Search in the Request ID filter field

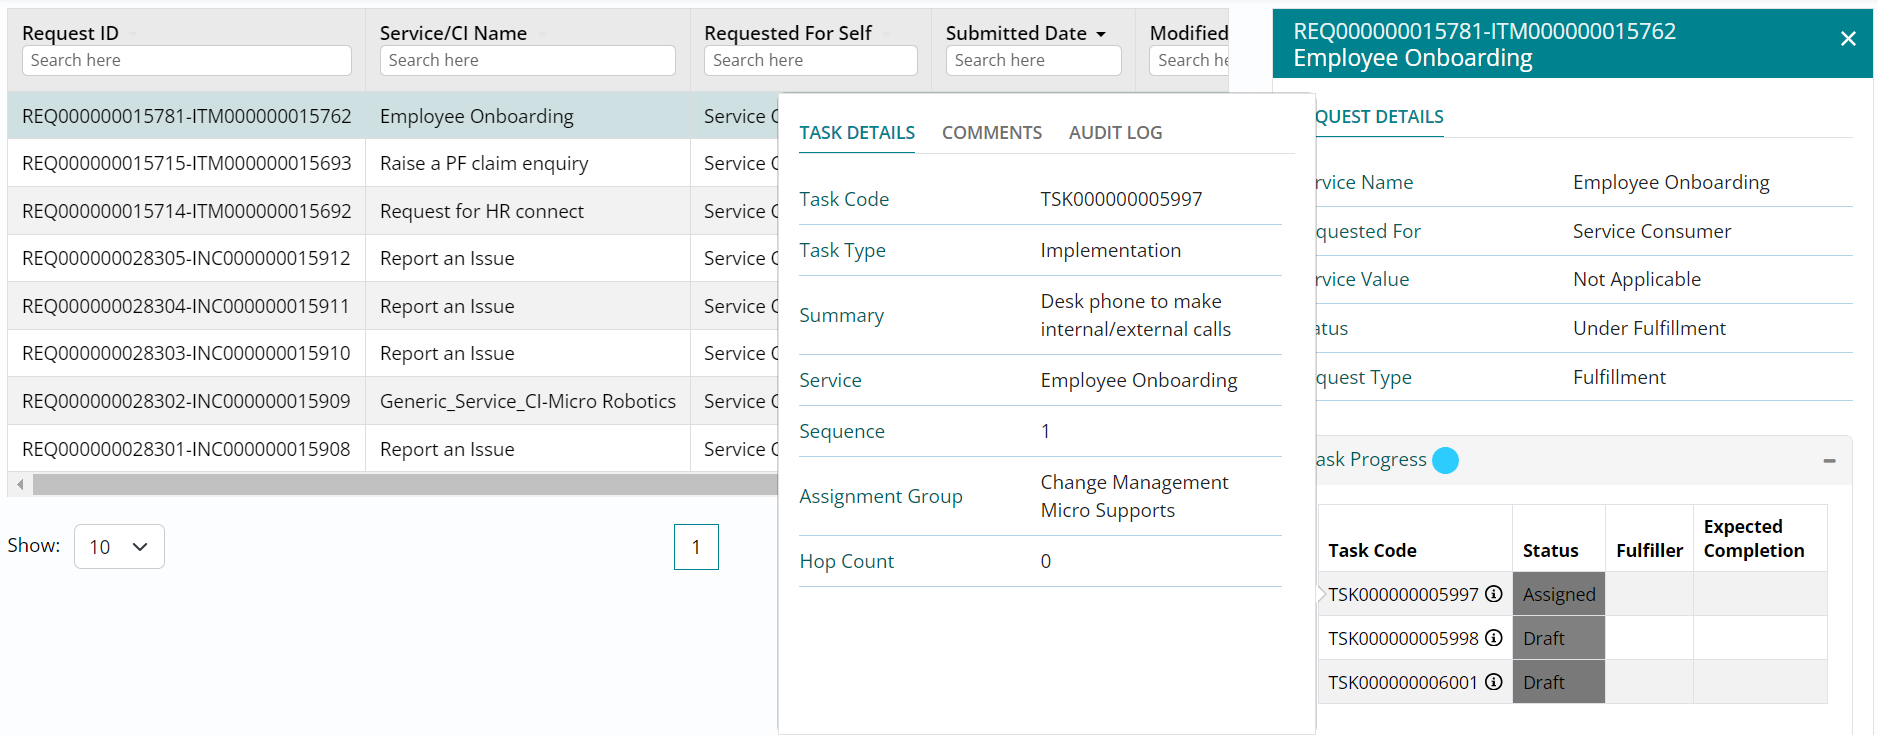coord(186,60)
